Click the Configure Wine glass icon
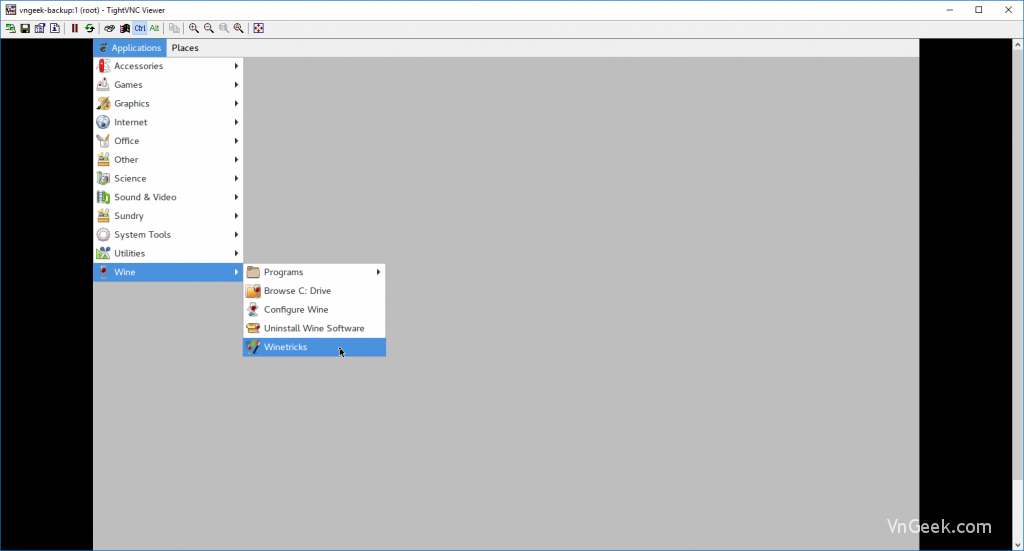1024x551 pixels. click(x=253, y=309)
